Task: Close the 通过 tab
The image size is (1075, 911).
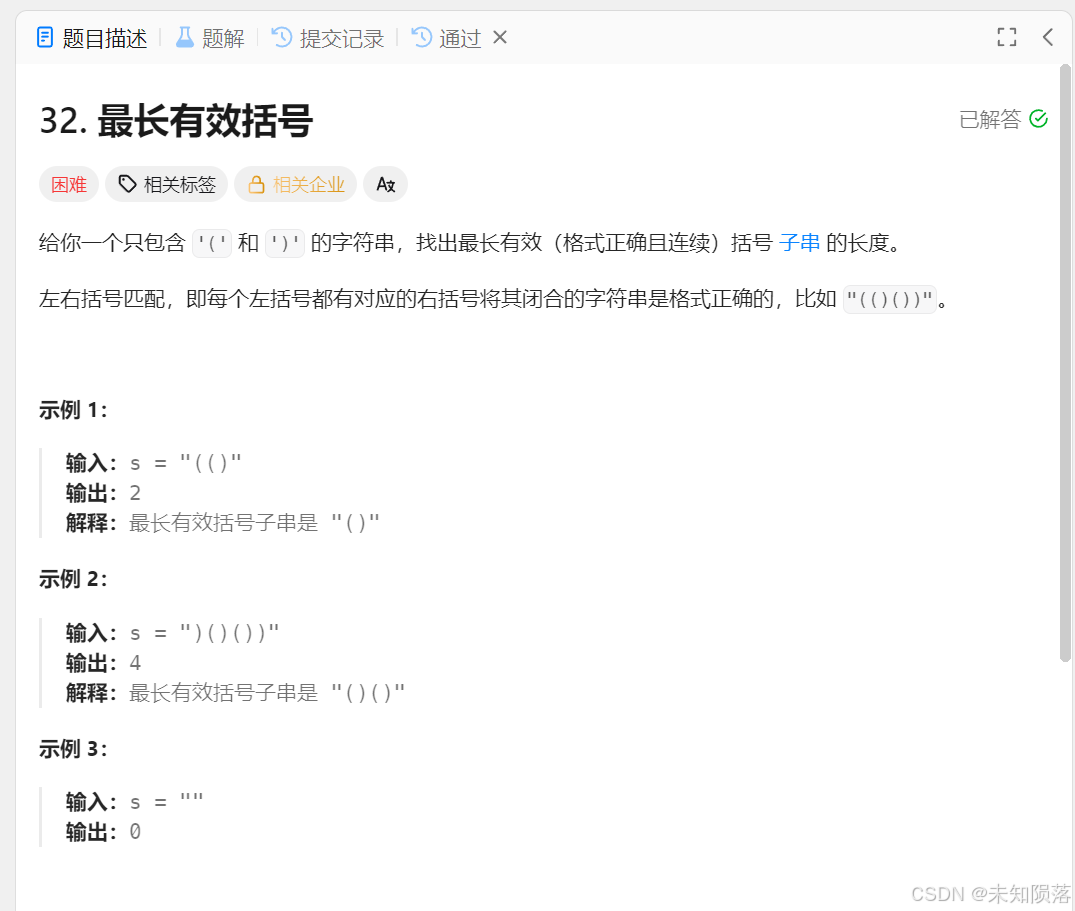Action: pos(500,38)
